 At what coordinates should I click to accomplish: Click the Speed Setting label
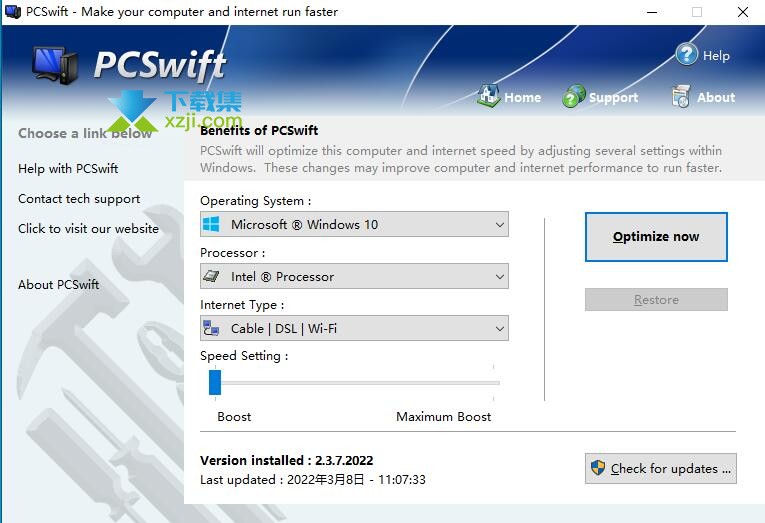(244, 356)
